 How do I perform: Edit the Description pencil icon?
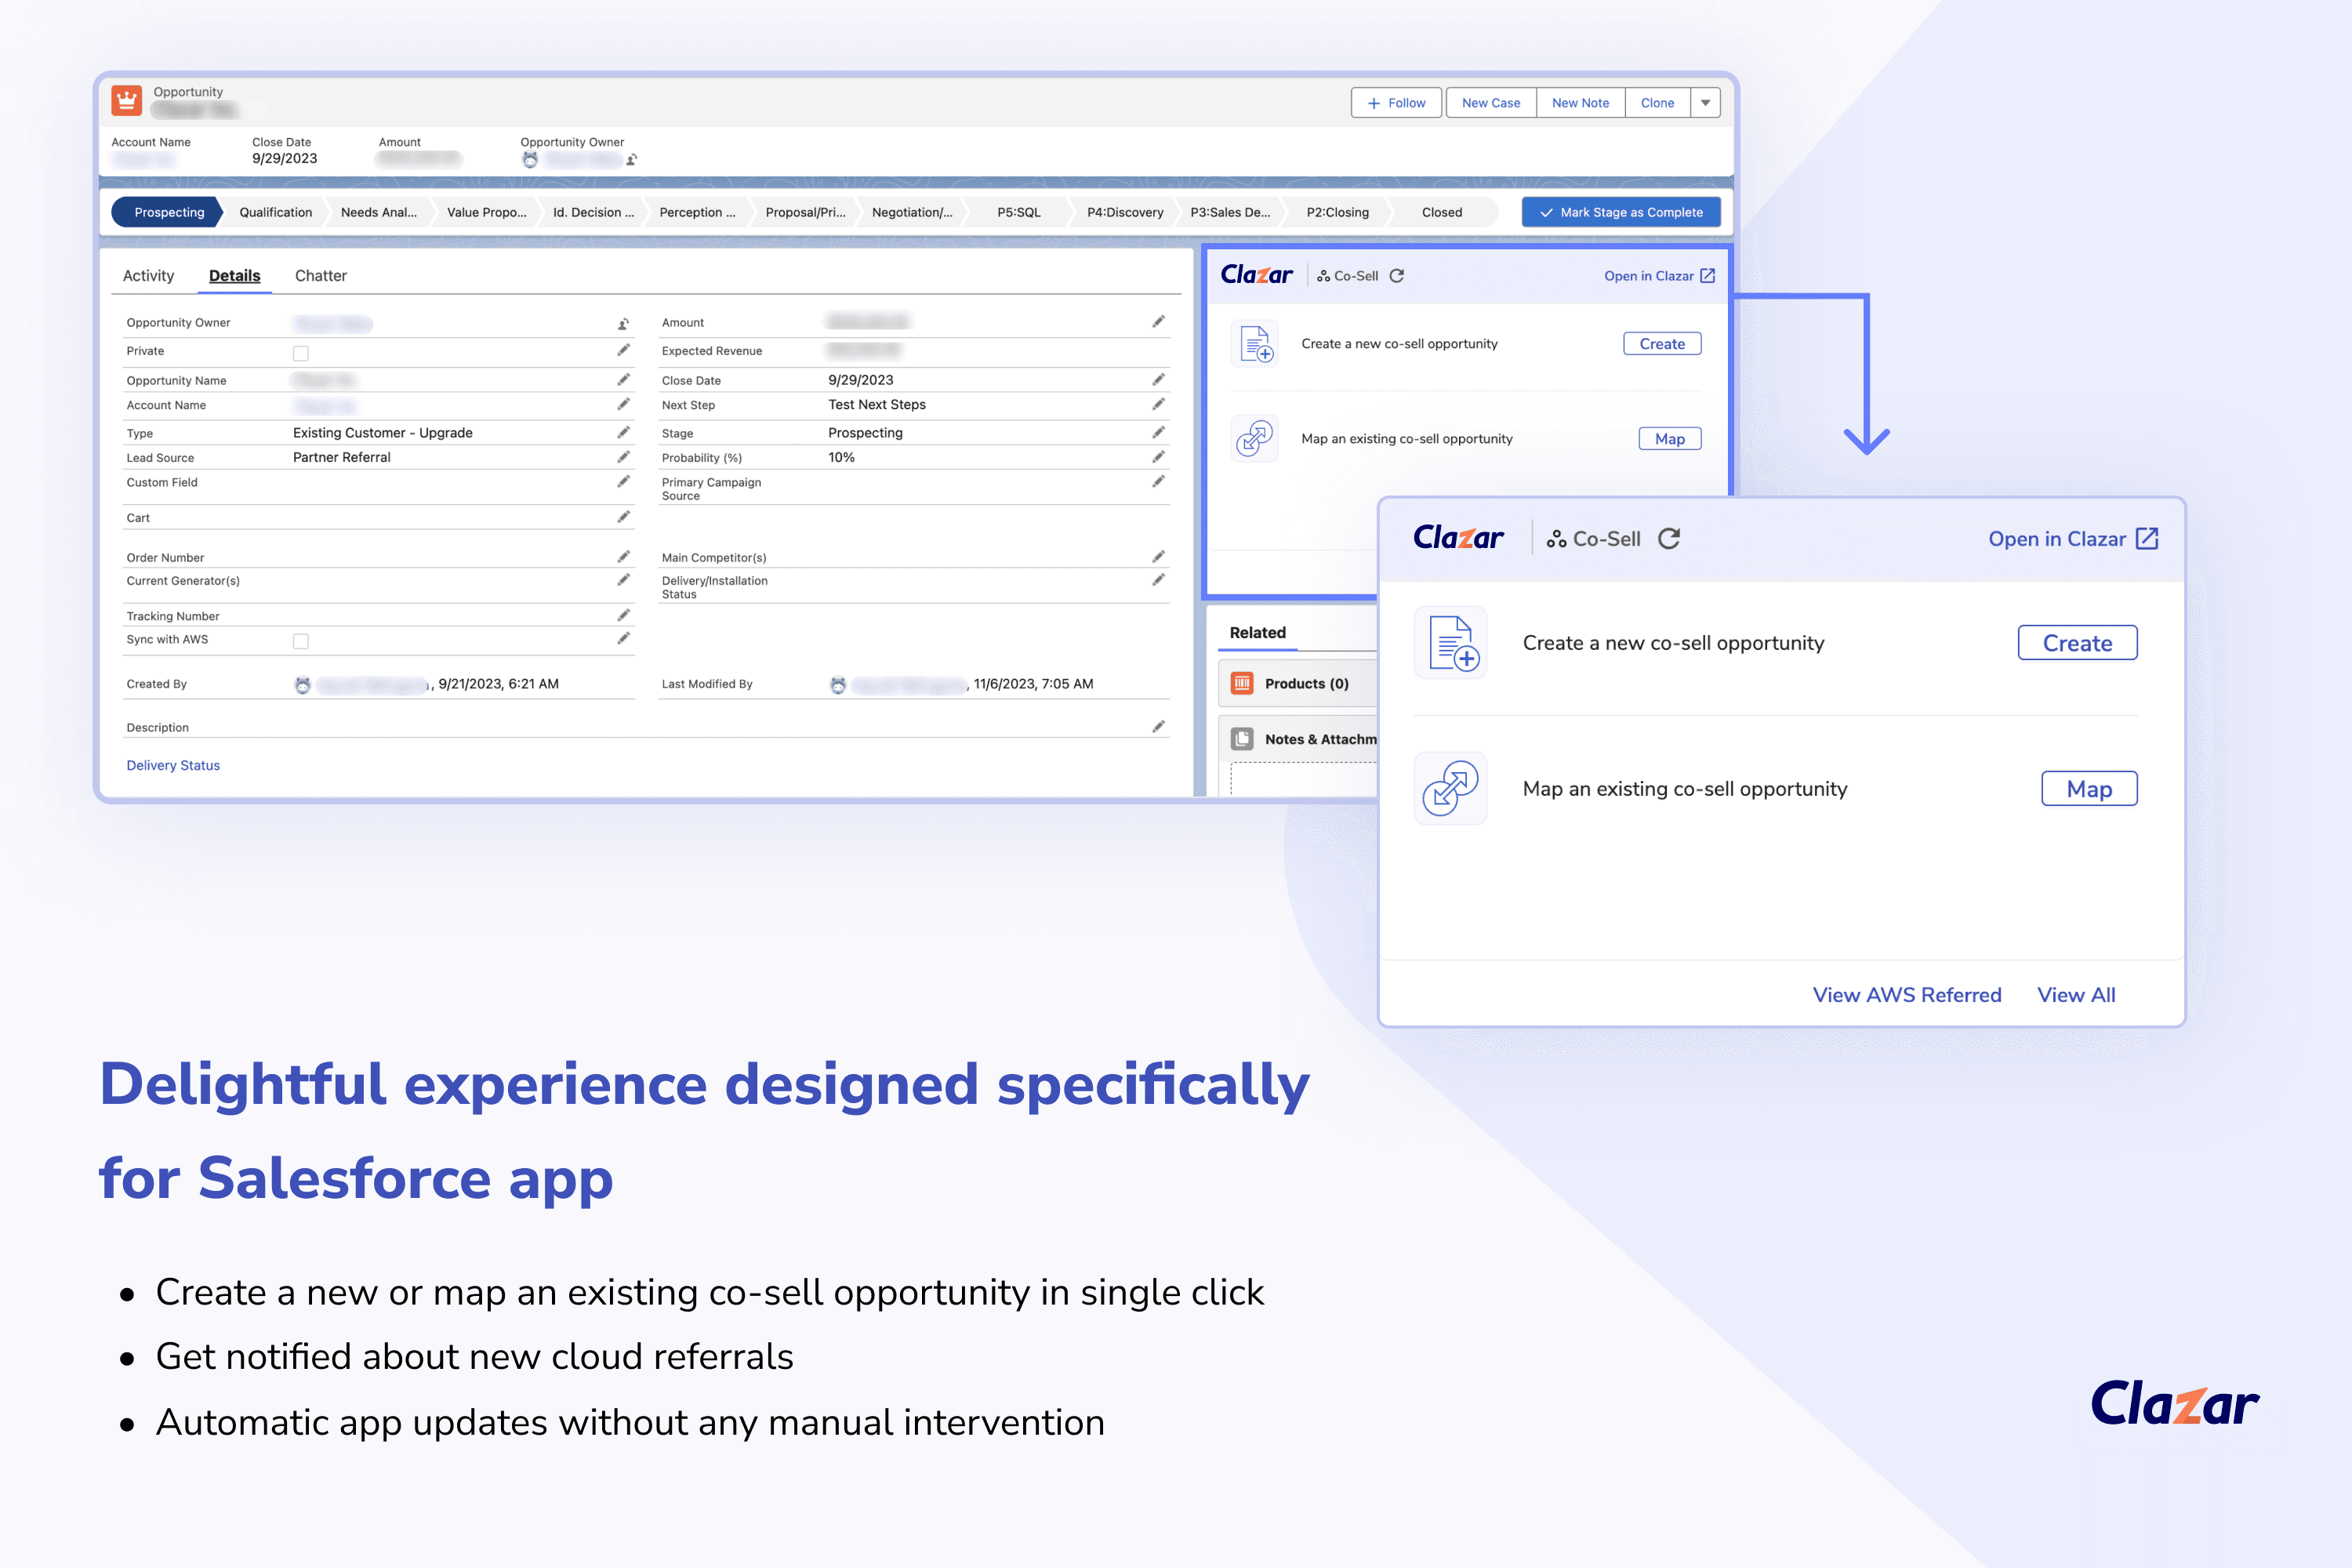[1158, 727]
